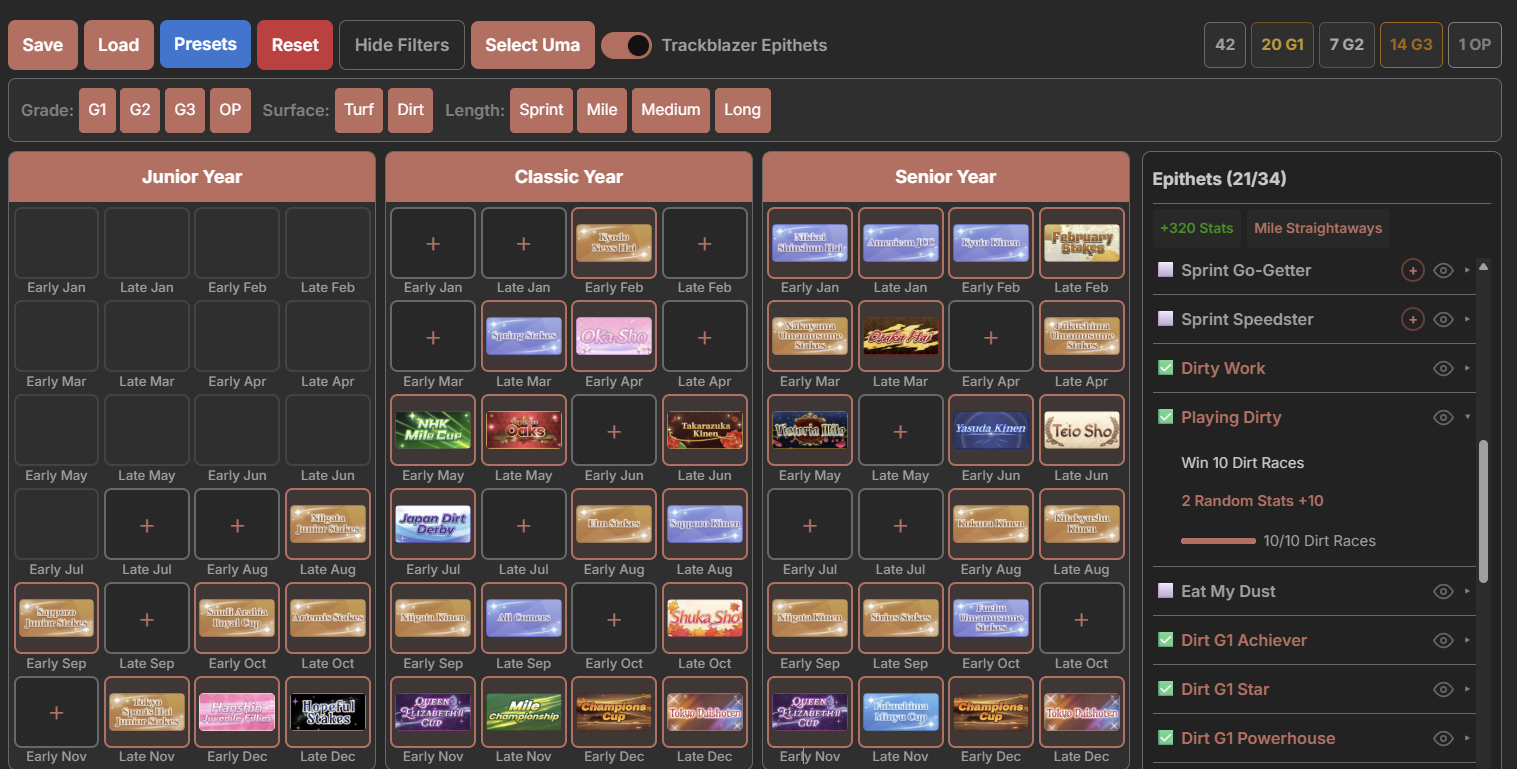Expand the Sprint Go-Getter epithet details
This screenshot has height=769, width=1517.
click(x=1468, y=270)
